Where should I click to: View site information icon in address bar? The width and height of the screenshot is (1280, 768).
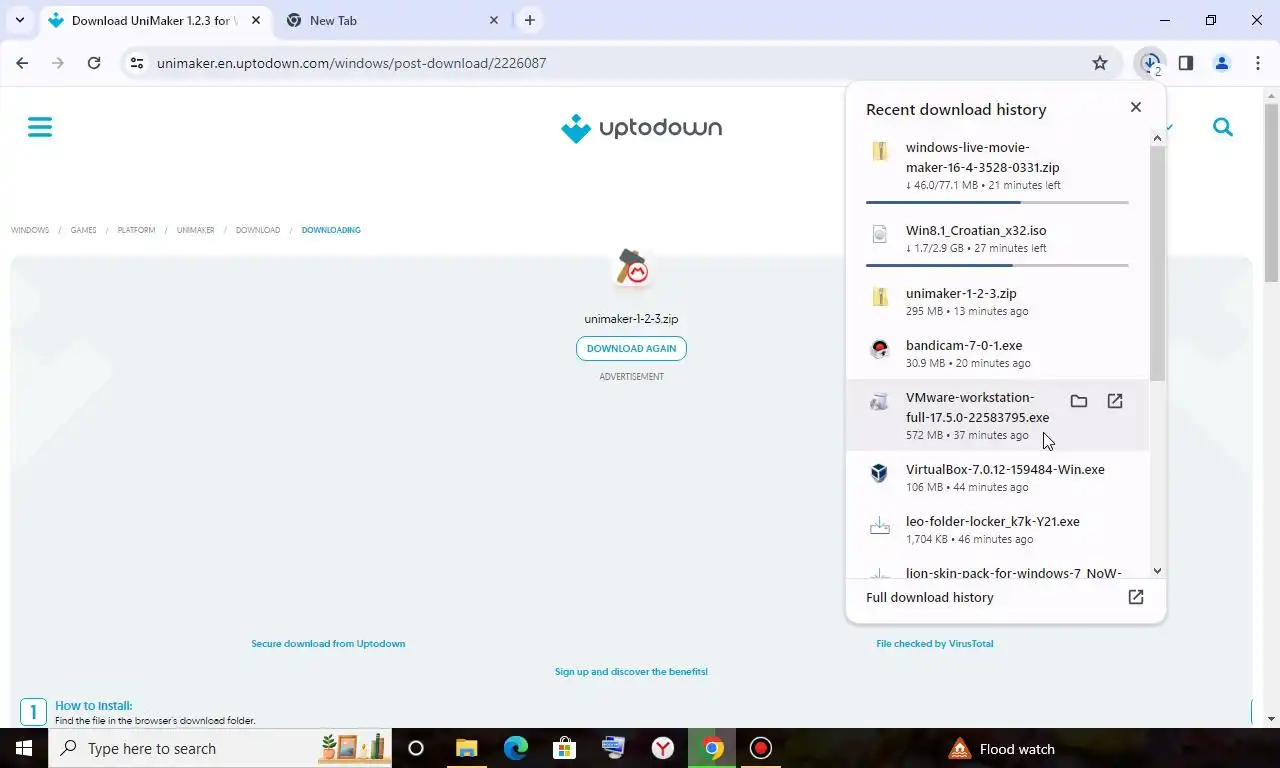(x=137, y=63)
